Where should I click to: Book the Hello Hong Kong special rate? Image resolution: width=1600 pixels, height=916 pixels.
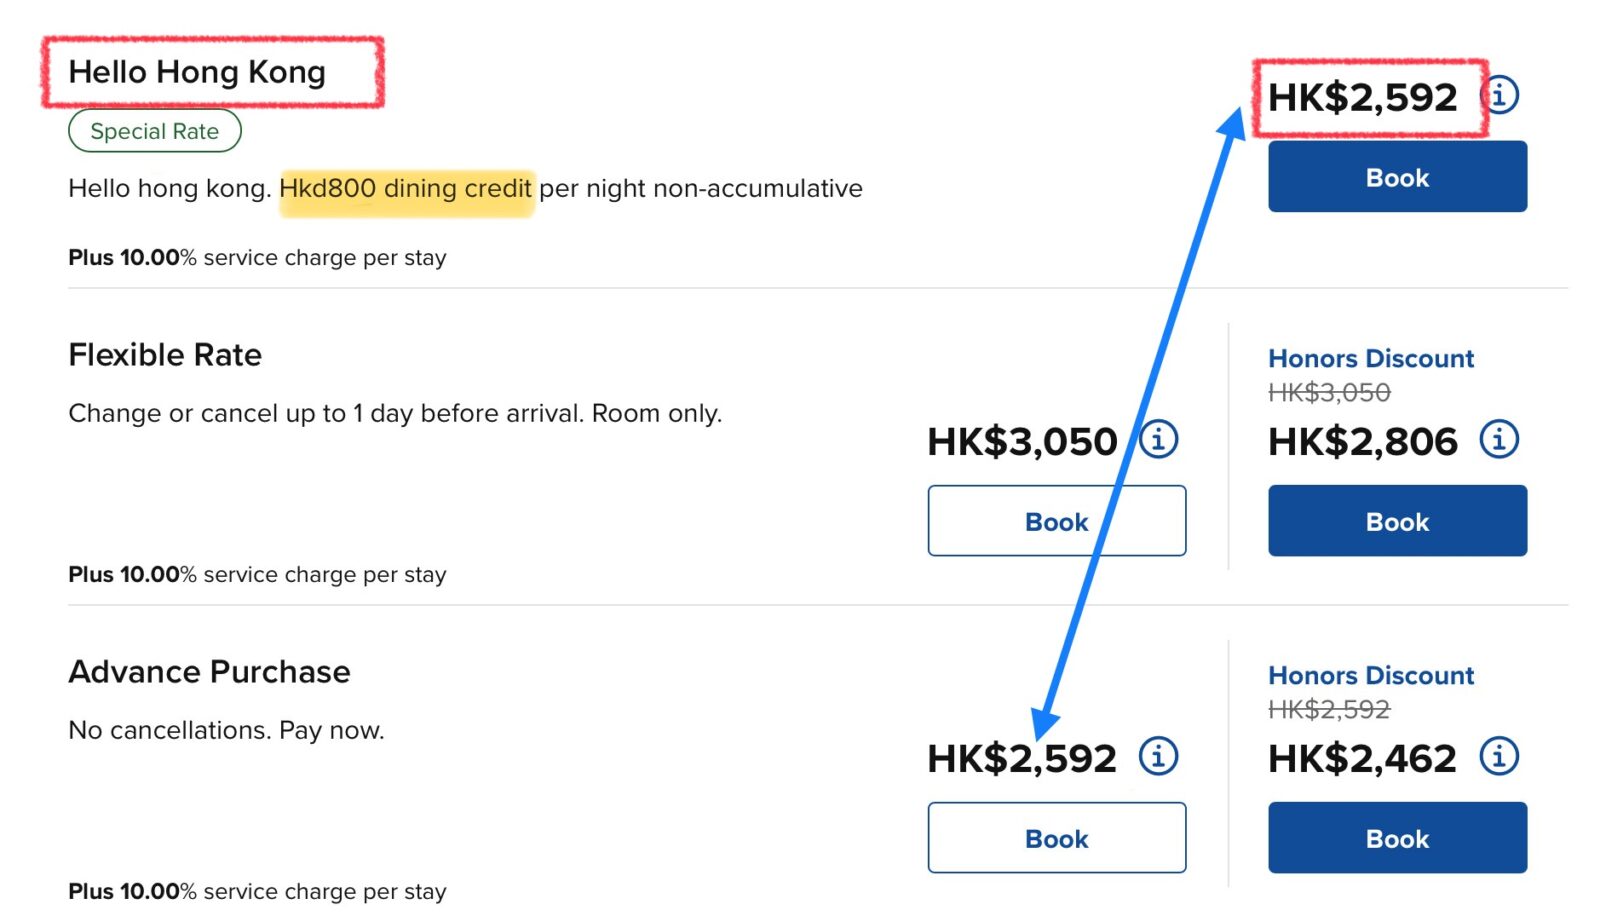pyautogui.click(x=1396, y=177)
